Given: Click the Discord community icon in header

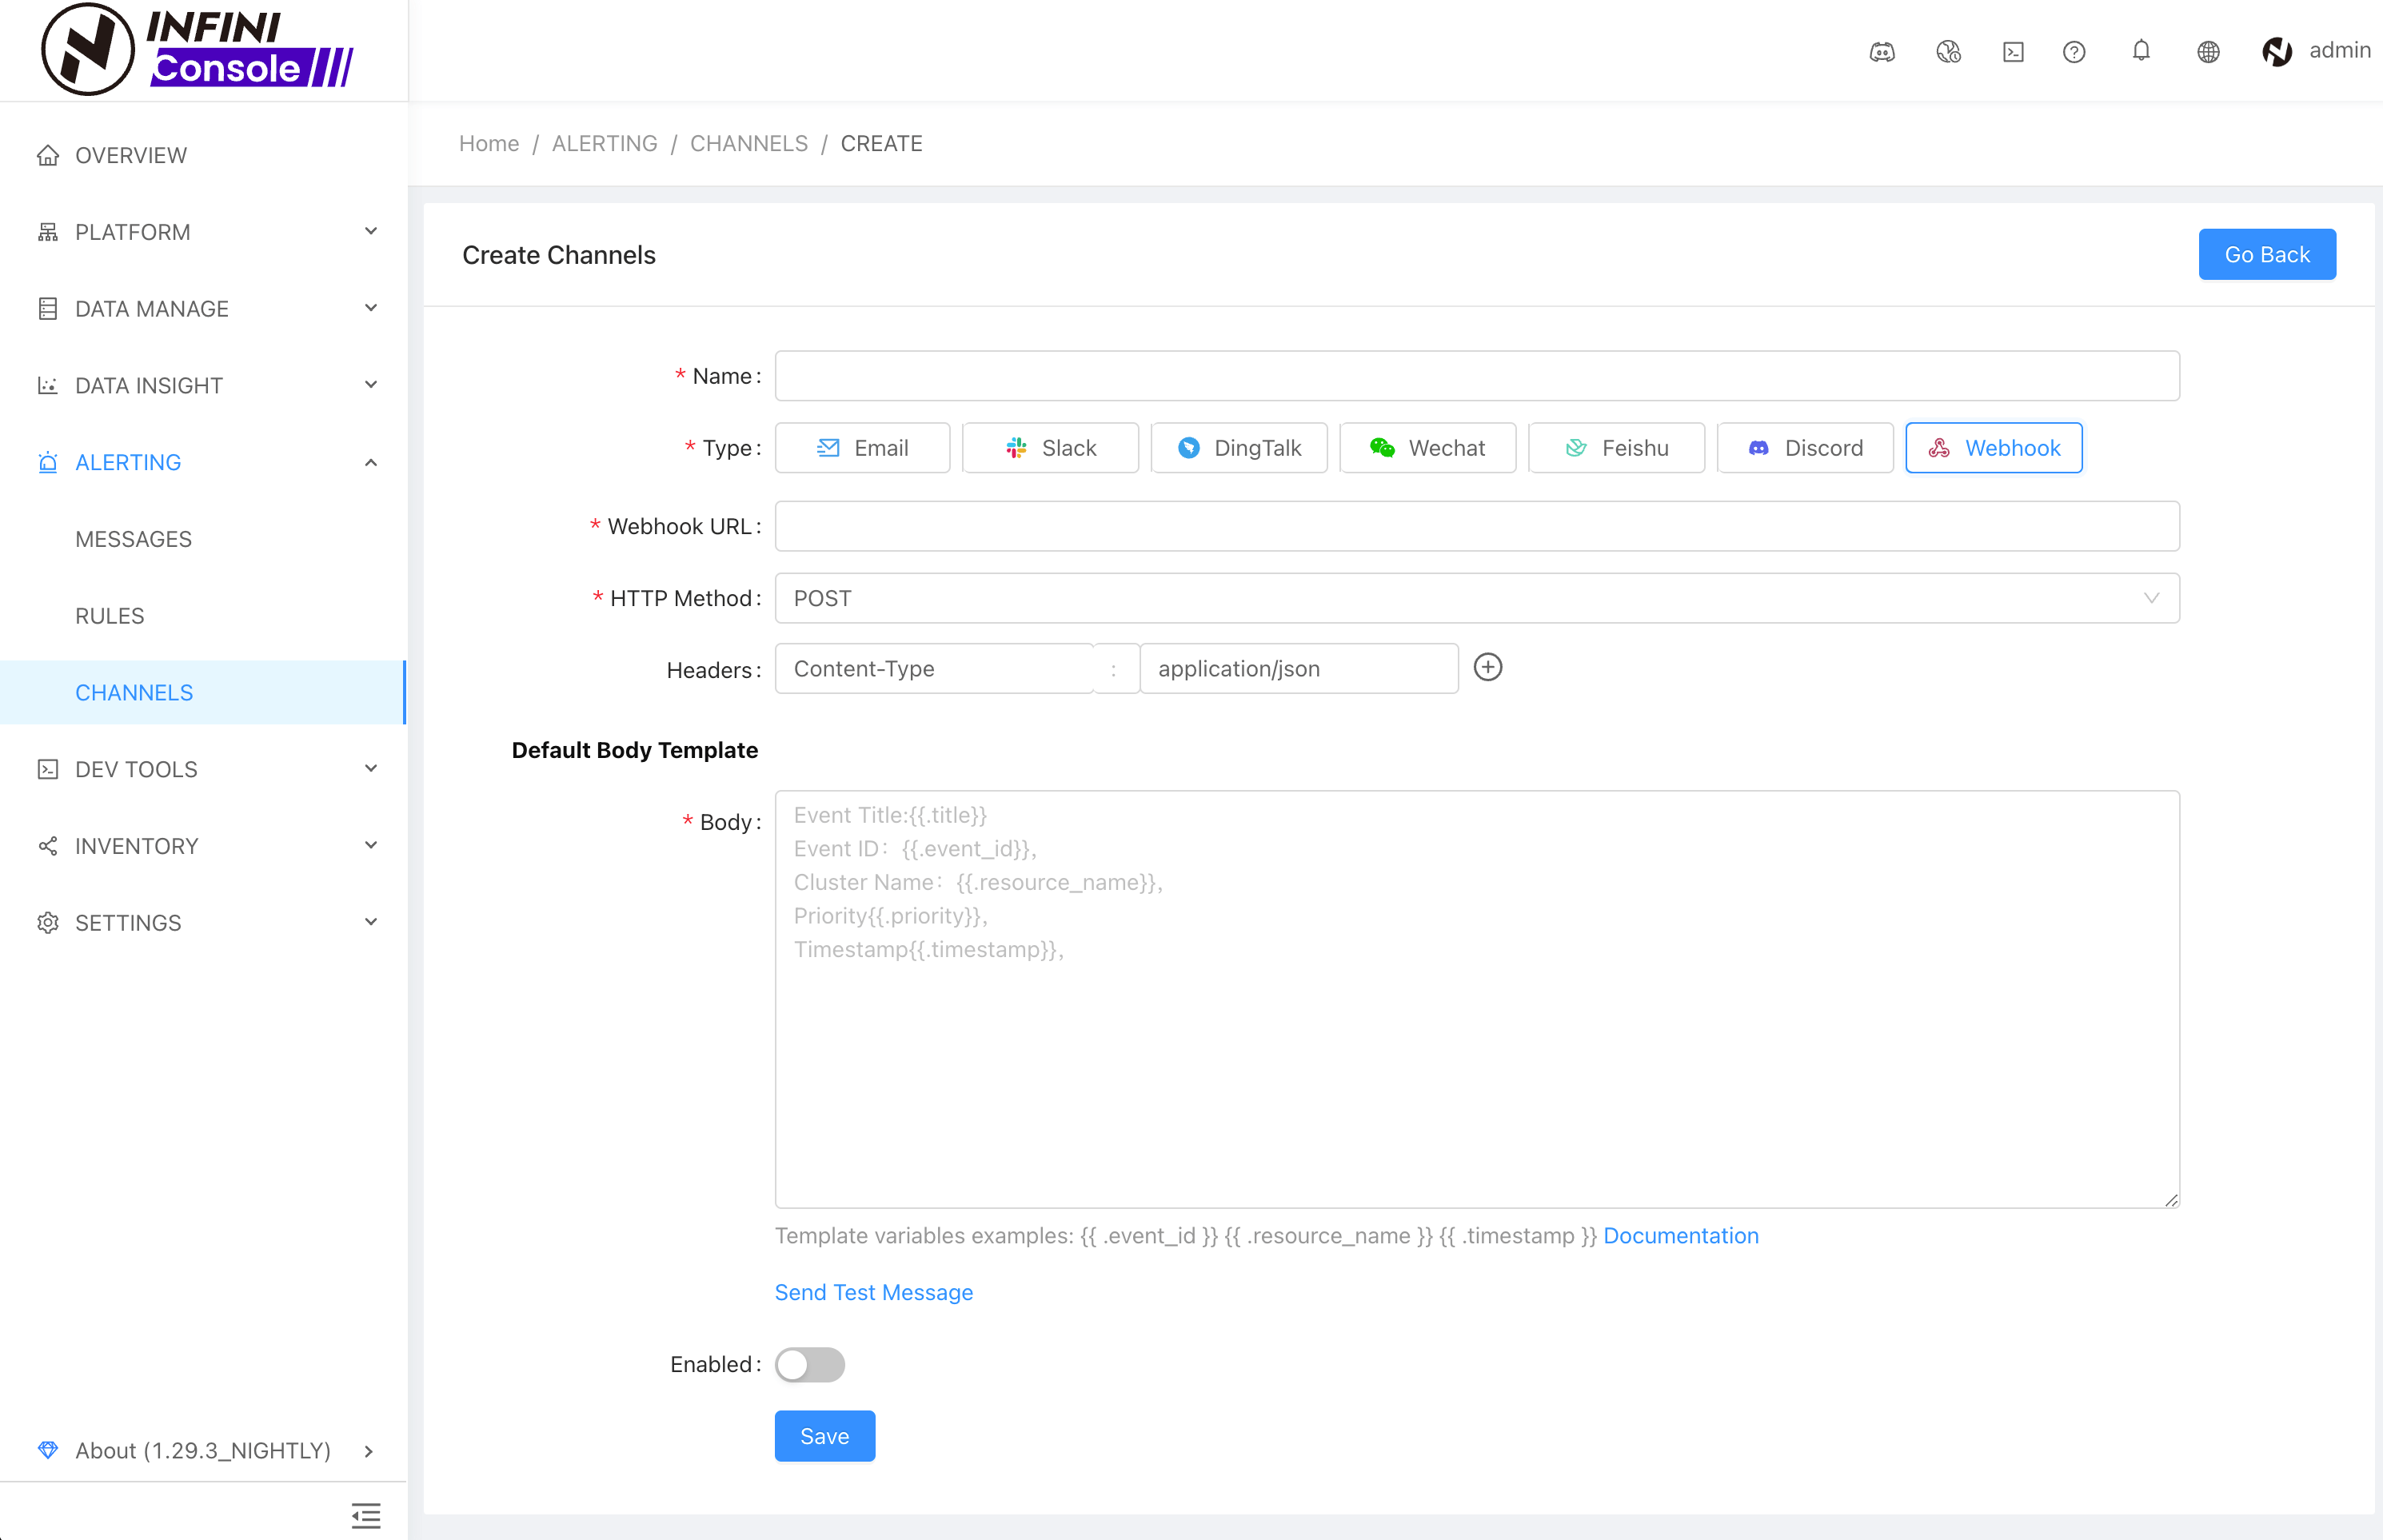Looking at the screenshot, I should pyautogui.click(x=1881, y=52).
